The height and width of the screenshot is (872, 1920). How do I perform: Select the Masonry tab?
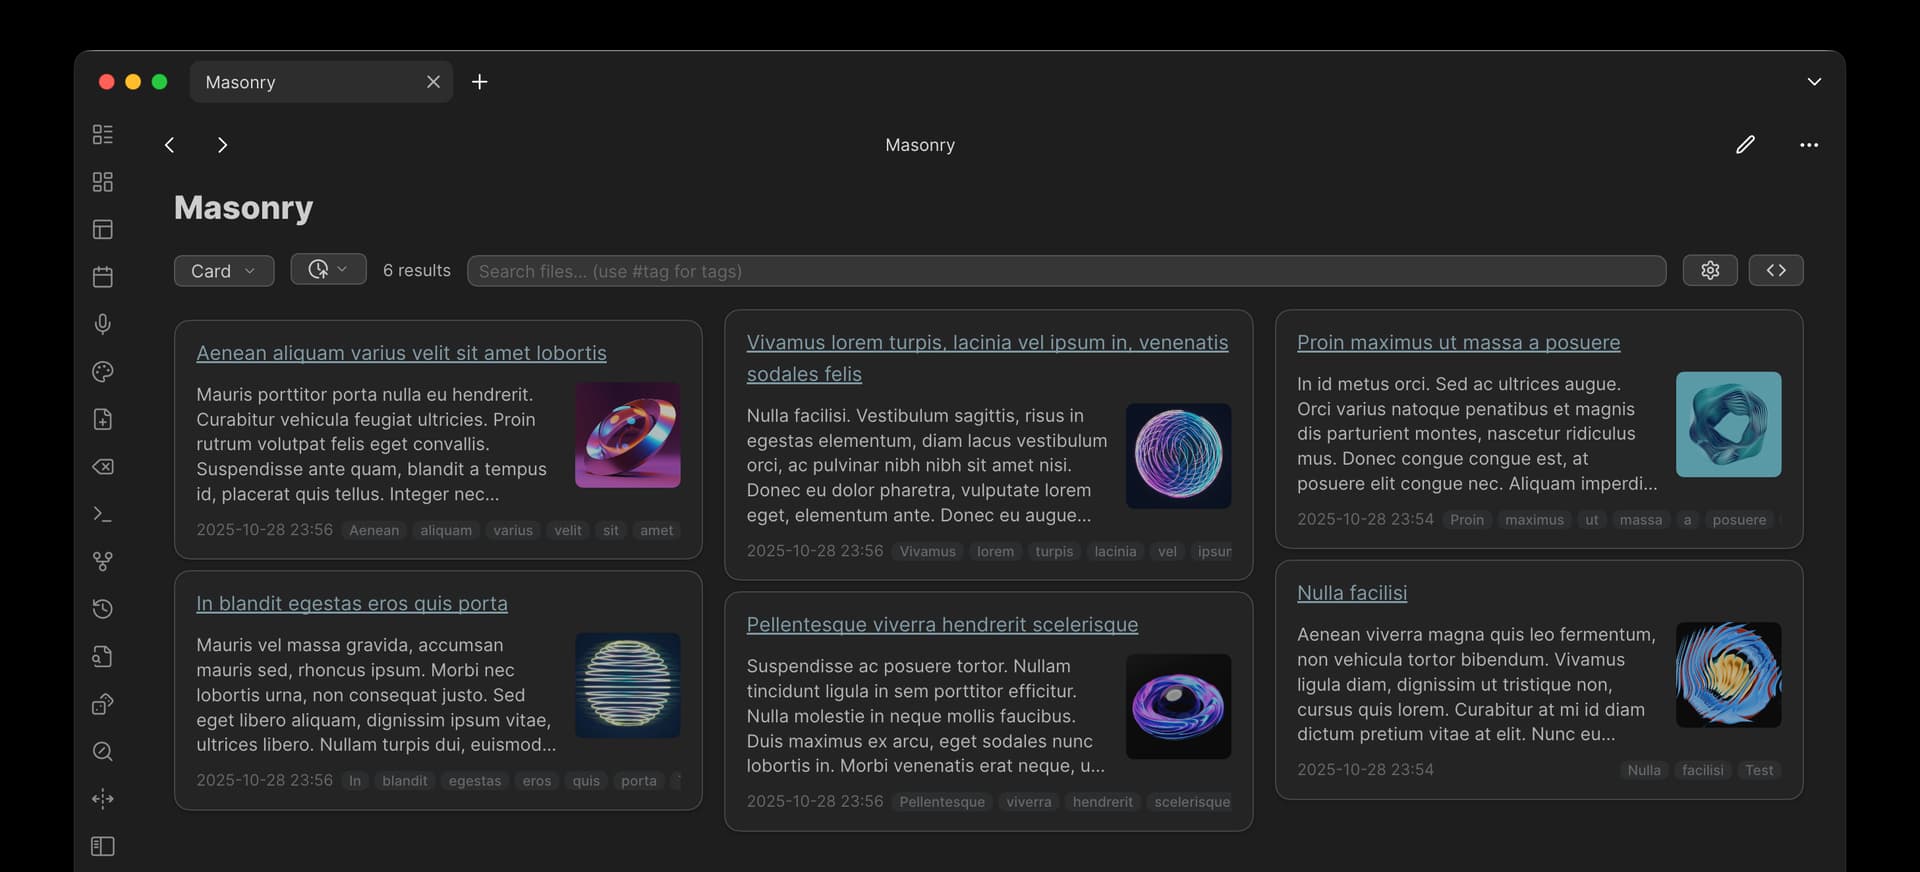pyautogui.click(x=300, y=82)
